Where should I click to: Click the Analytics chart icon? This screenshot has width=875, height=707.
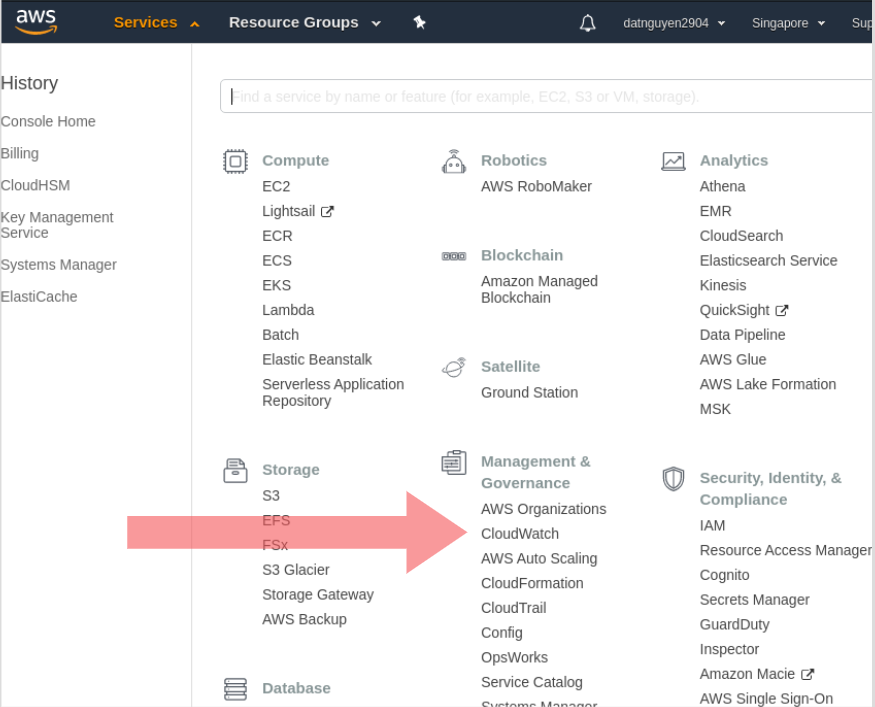click(673, 161)
